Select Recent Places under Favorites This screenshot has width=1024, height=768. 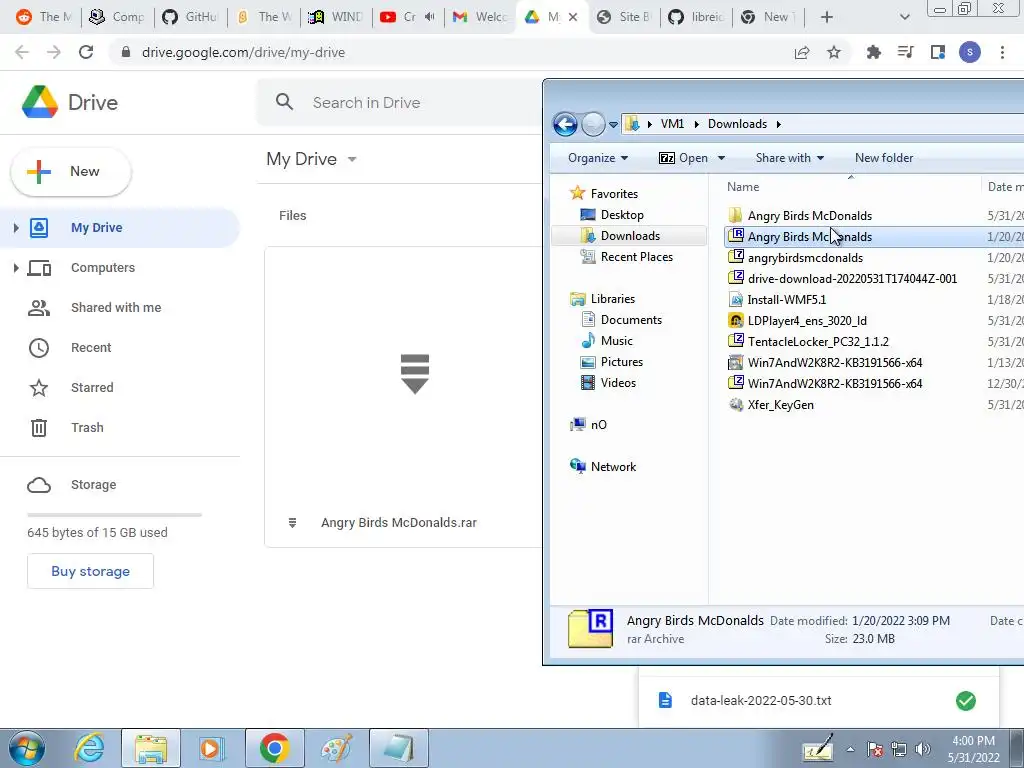[636, 257]
